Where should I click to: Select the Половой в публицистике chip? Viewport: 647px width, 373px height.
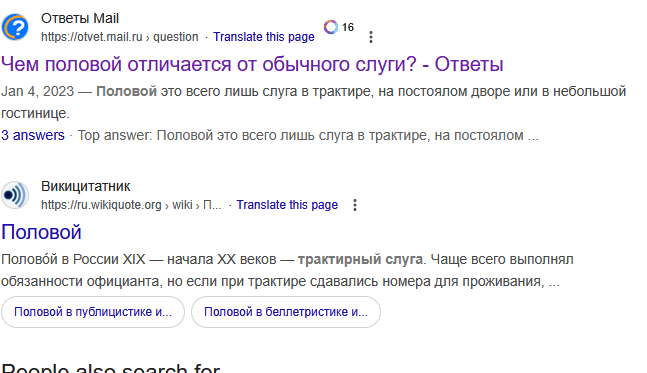(93, 312)
